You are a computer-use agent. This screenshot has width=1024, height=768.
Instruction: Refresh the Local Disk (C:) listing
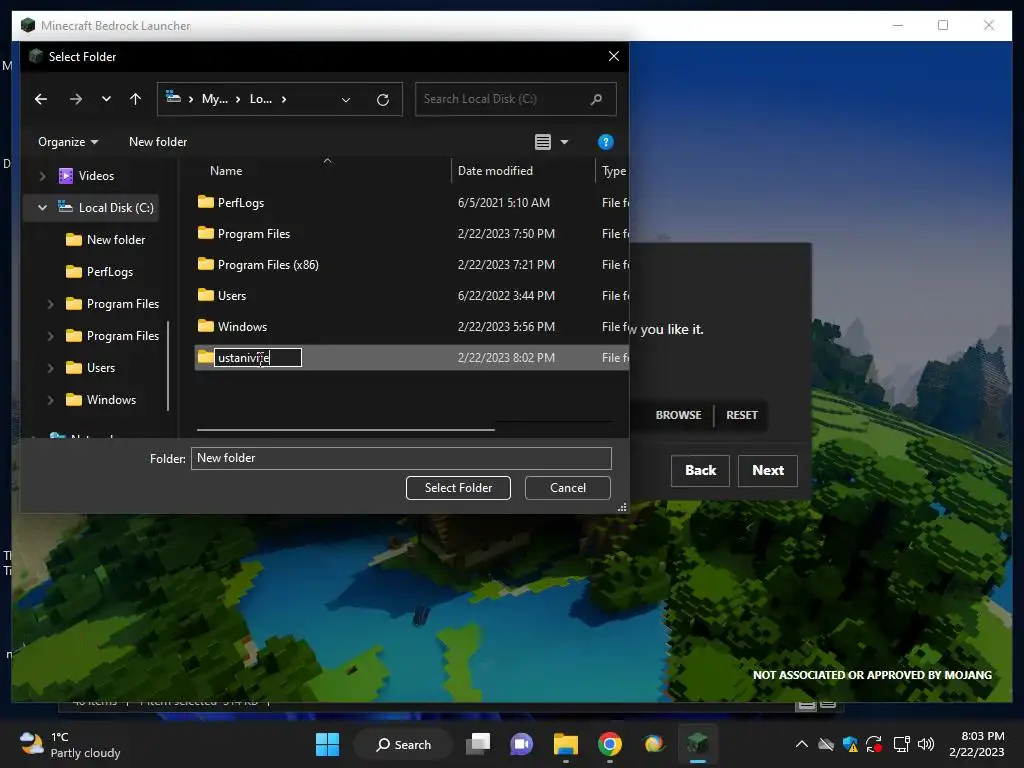383,99
